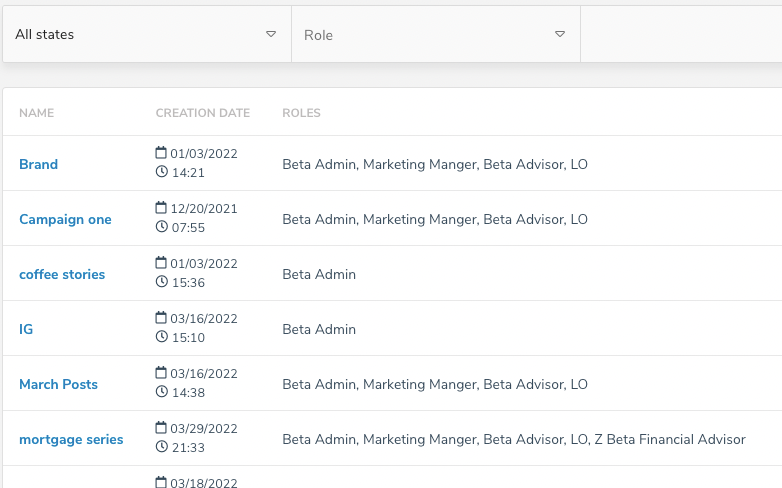Open the Brand campaign link
This screenshot has width=782, height=488.
38,164
